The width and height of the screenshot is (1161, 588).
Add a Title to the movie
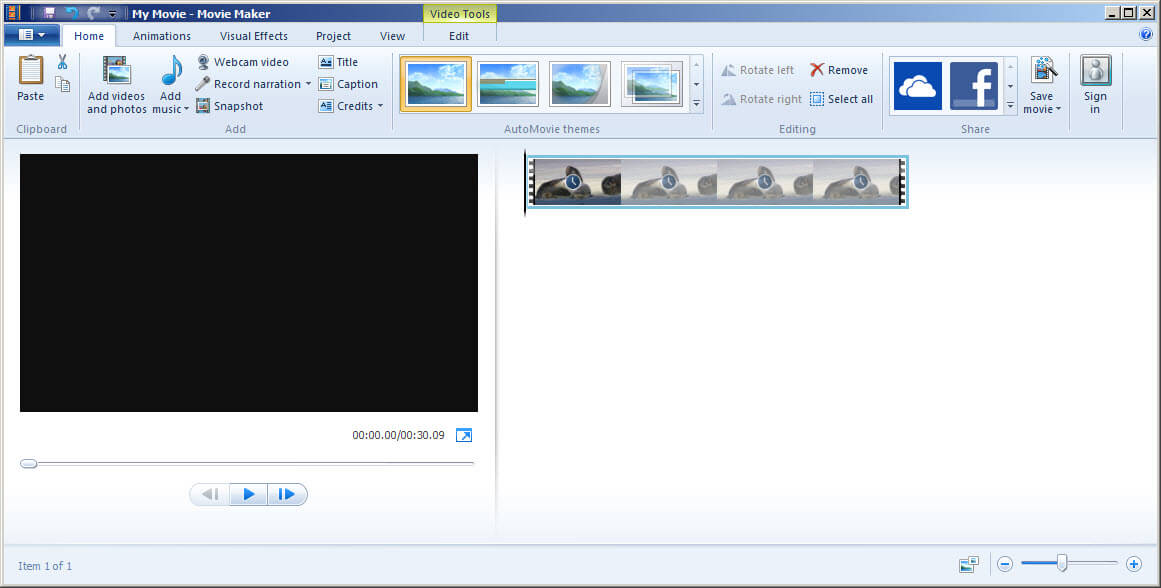tap(338, 62)
